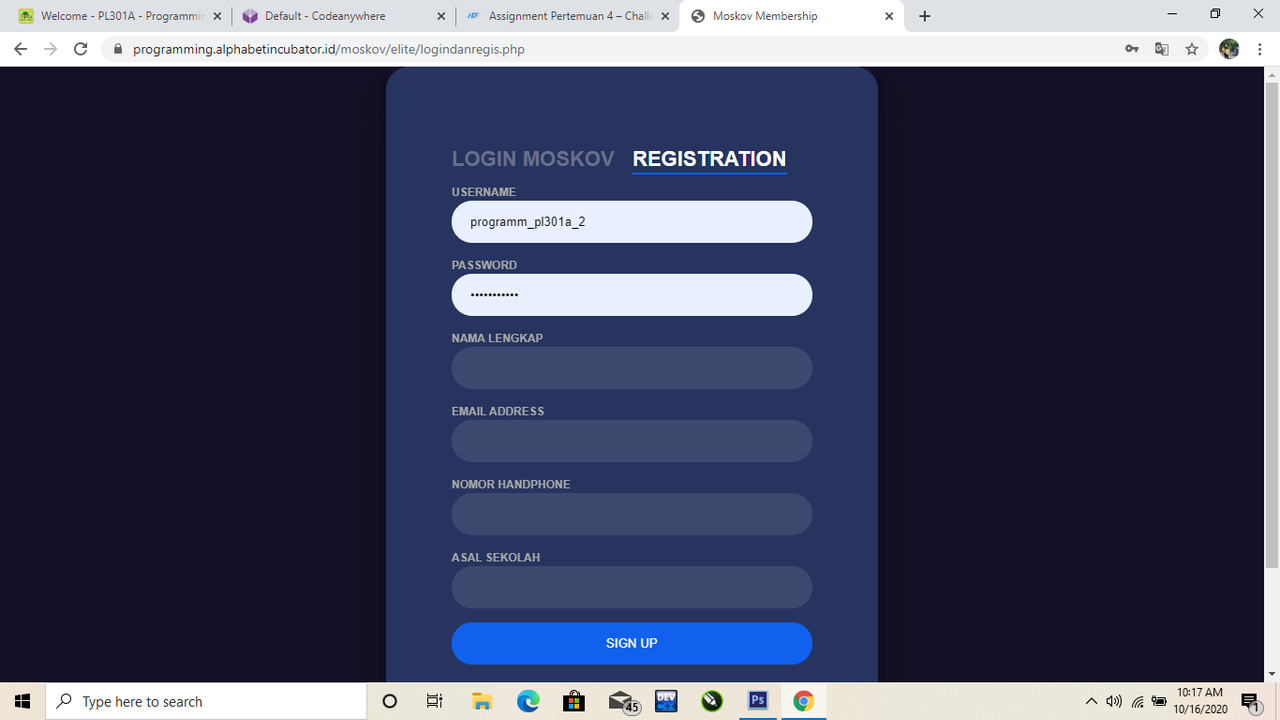Click the SIGN UP button
Viewport: 1280px width, 720px height.
632,643
